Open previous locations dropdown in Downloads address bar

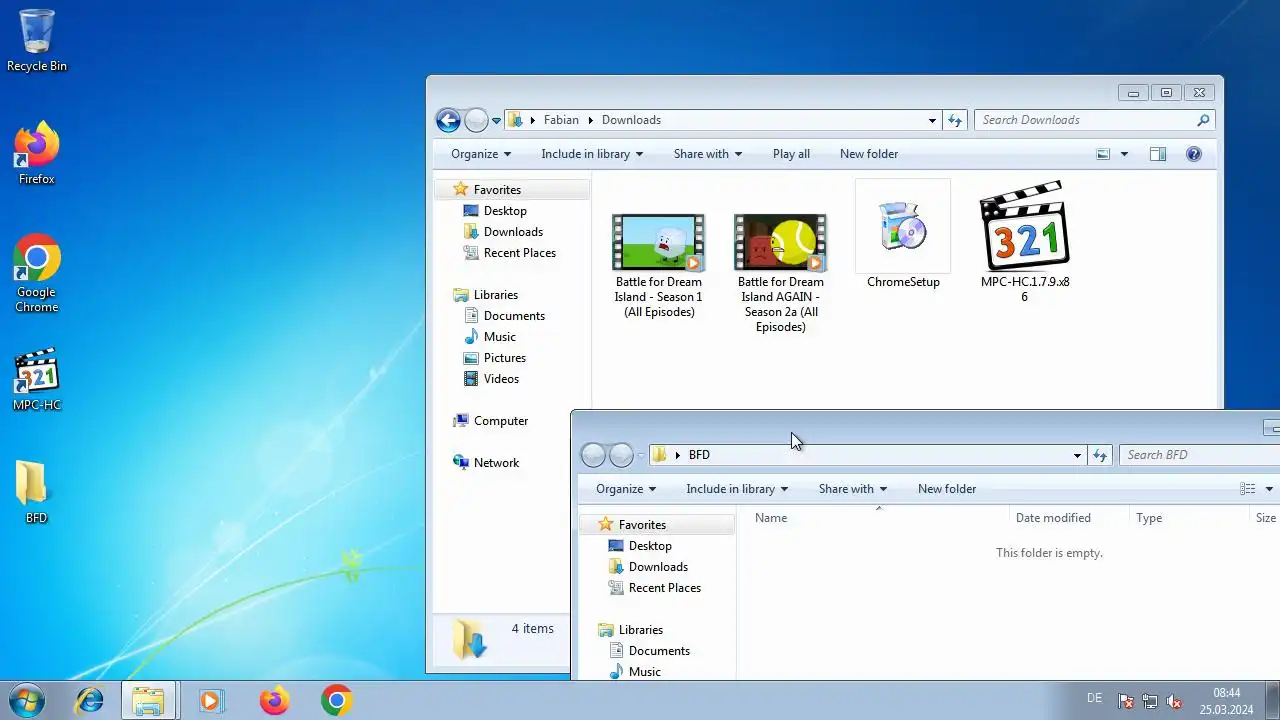pos(932,120)
